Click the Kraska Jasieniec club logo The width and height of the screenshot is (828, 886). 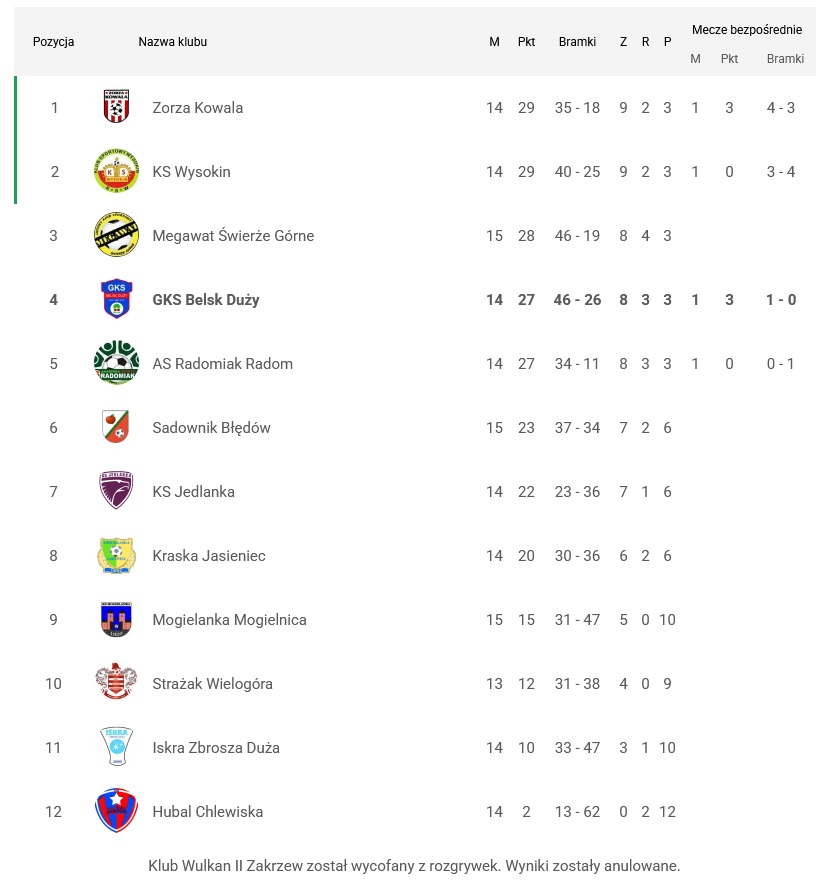(x=117, y=555)
